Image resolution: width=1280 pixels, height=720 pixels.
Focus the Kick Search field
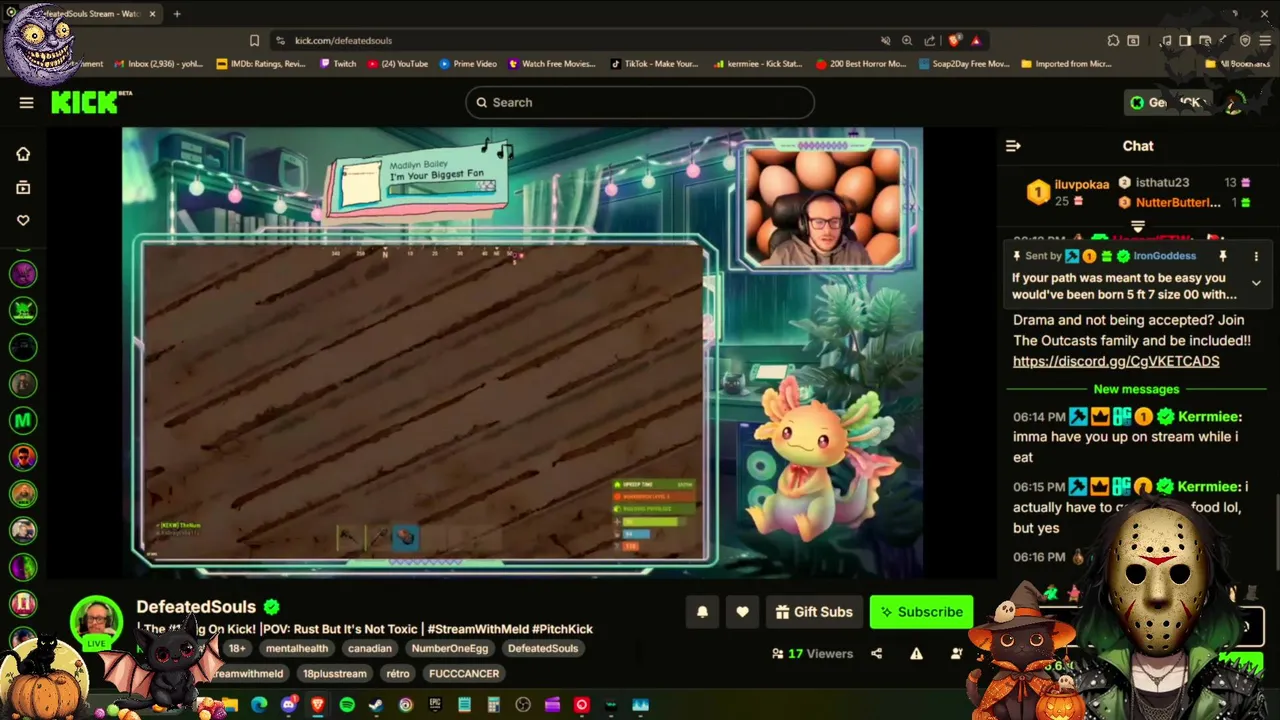pos(640,102)
